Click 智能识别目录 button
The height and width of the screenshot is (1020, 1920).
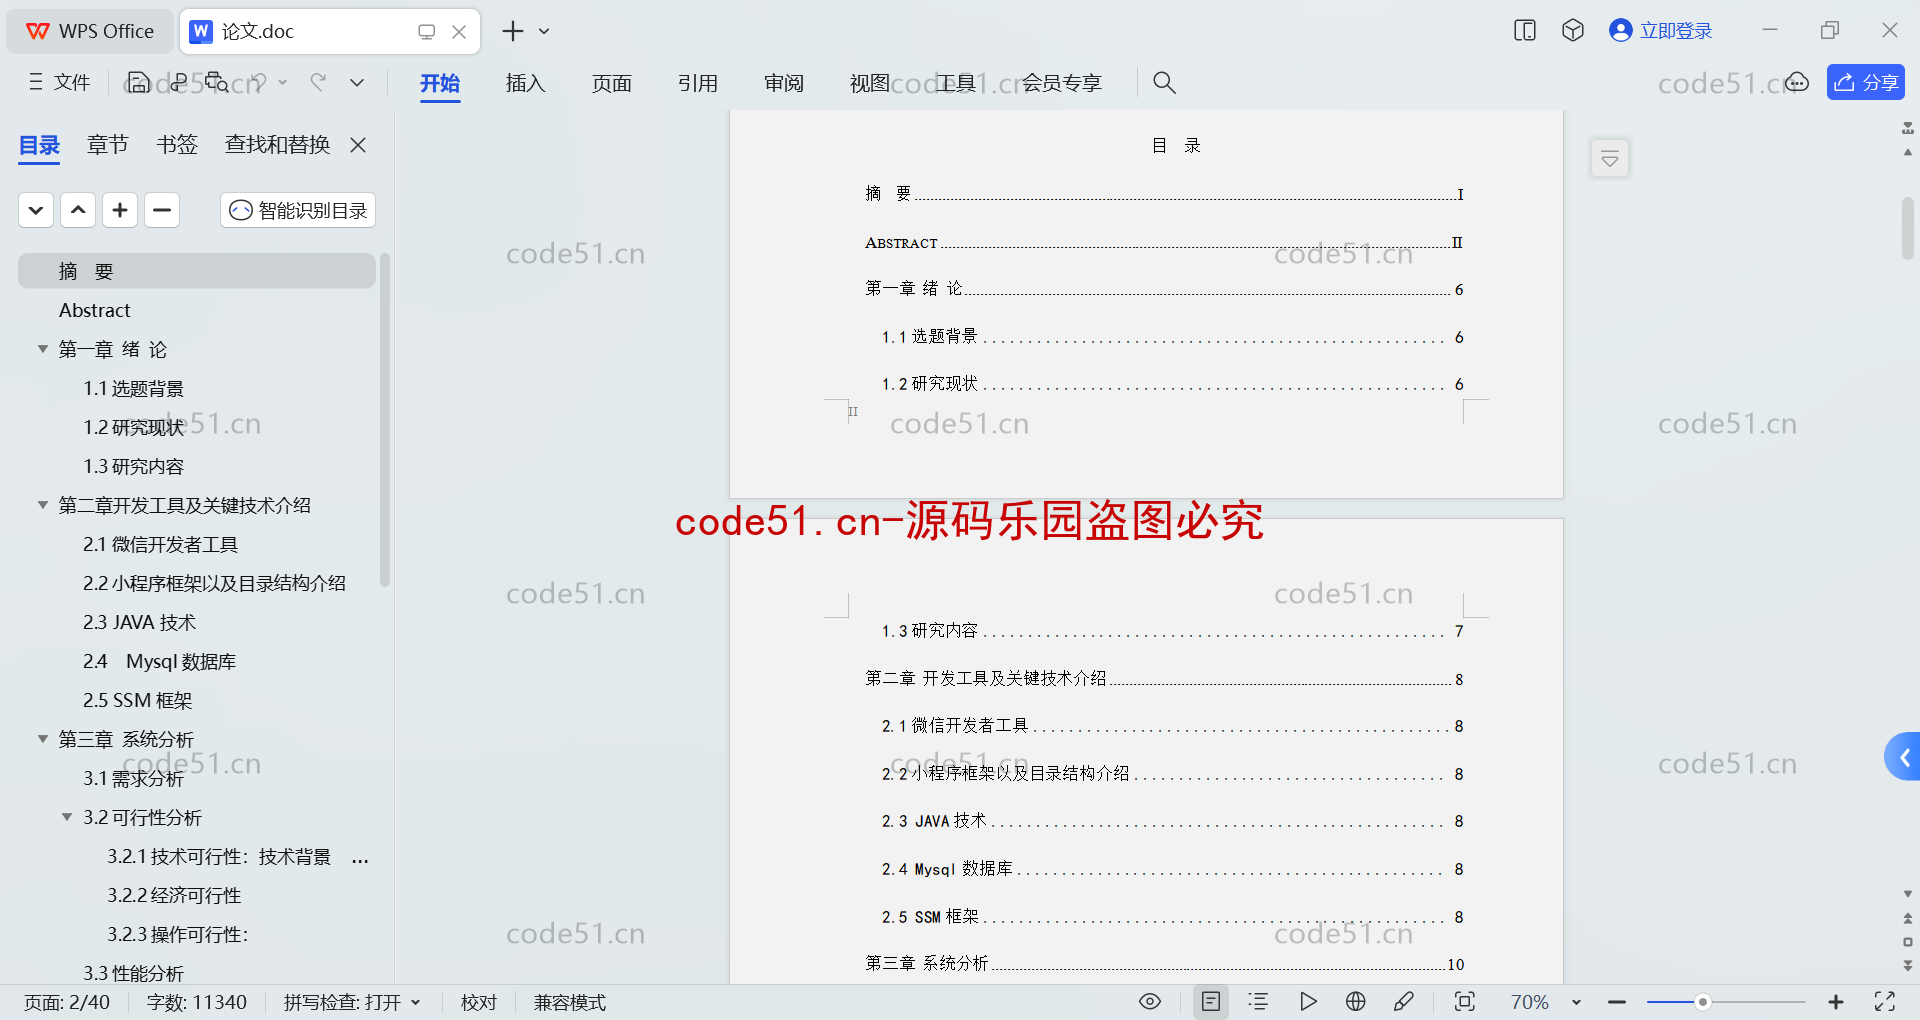click(x=298, y=210)
